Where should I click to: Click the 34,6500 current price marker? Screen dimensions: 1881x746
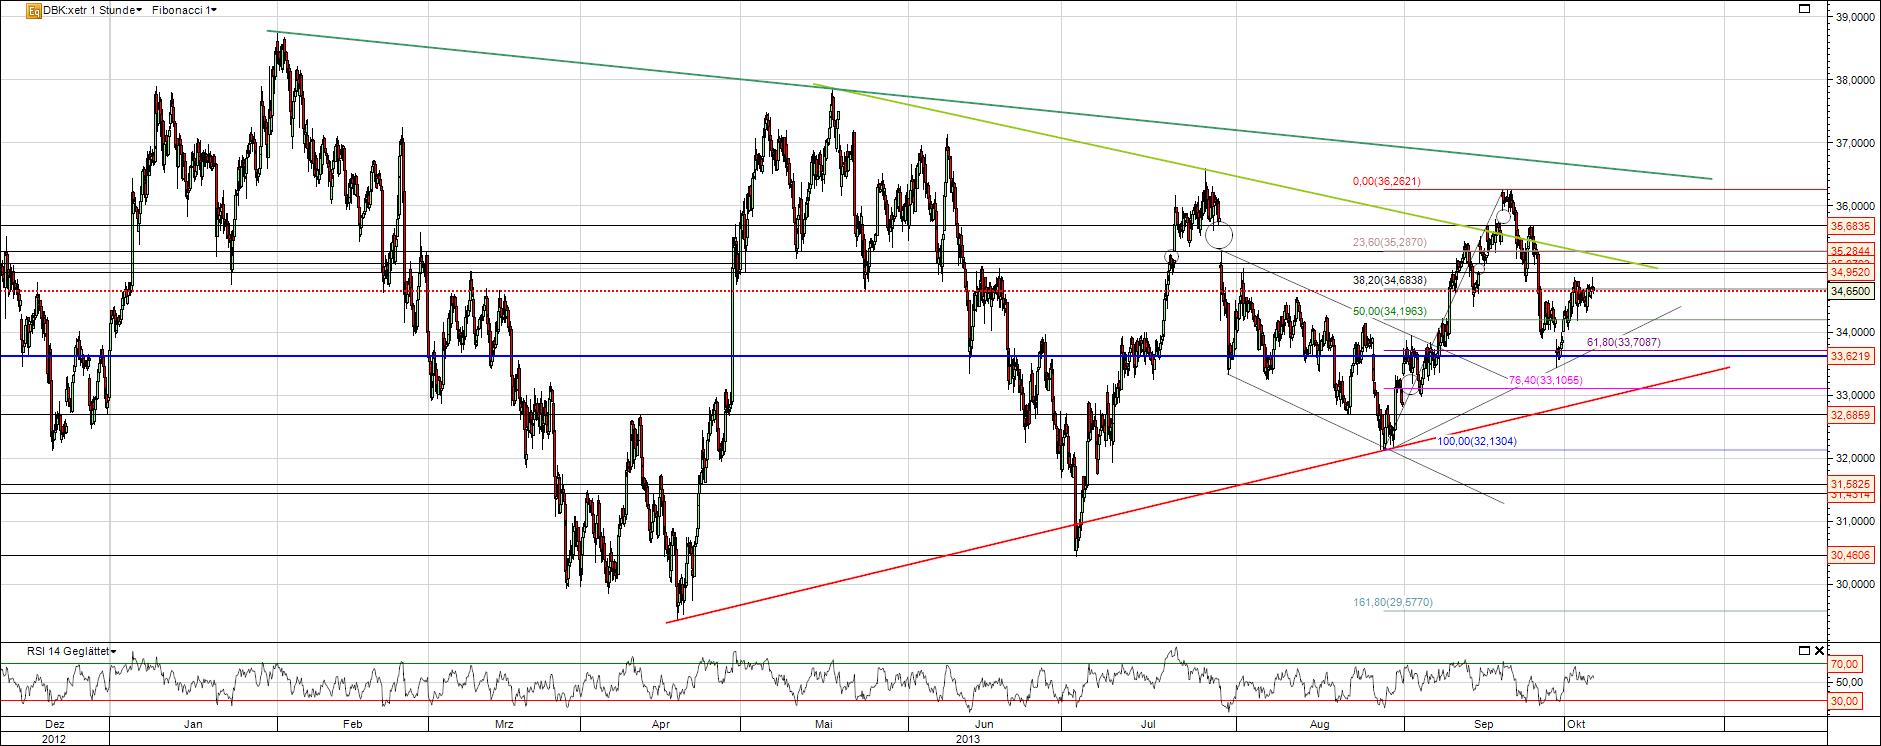pyautogui.click(x=1850, y=291)
